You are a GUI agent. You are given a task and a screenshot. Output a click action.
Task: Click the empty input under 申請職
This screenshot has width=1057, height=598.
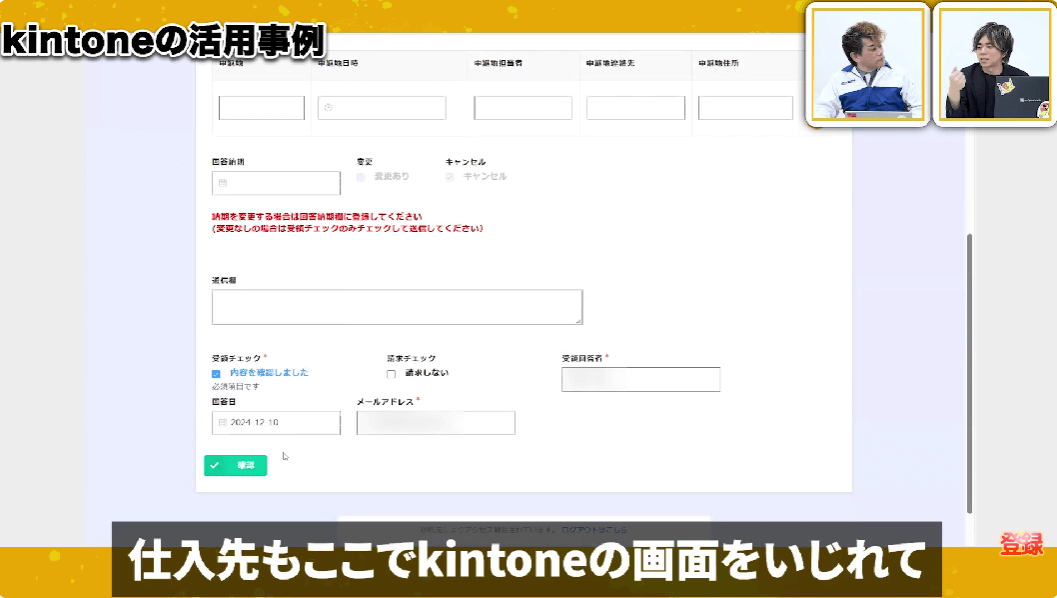(x=261, y=107)
